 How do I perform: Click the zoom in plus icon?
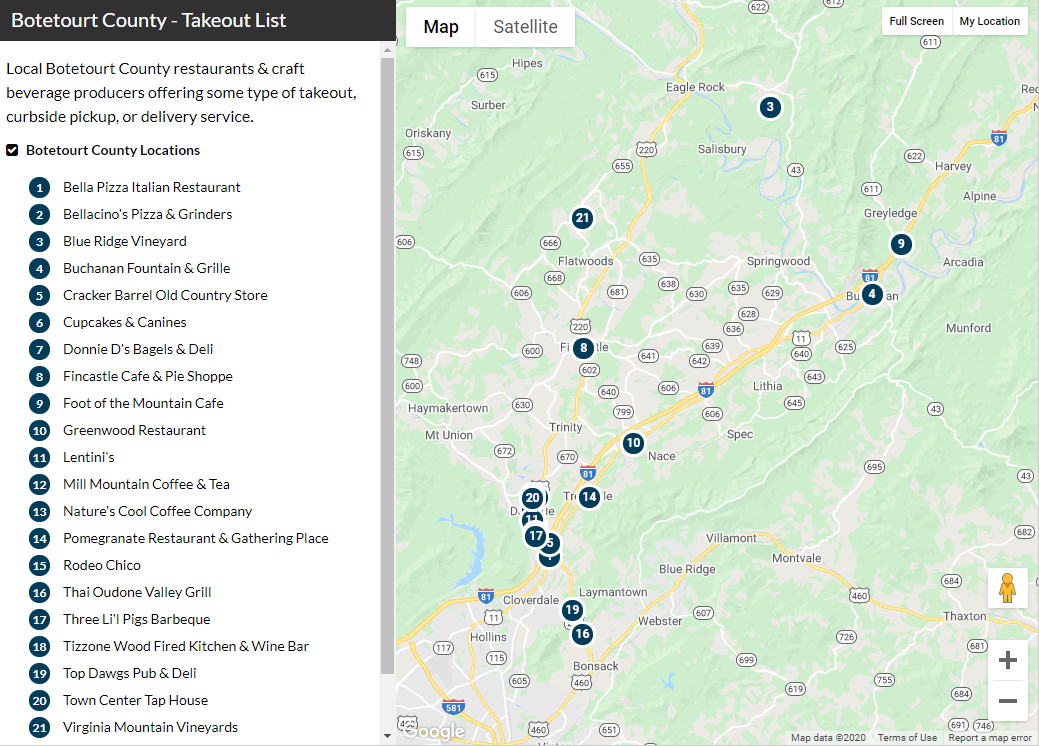point(1007,659)
